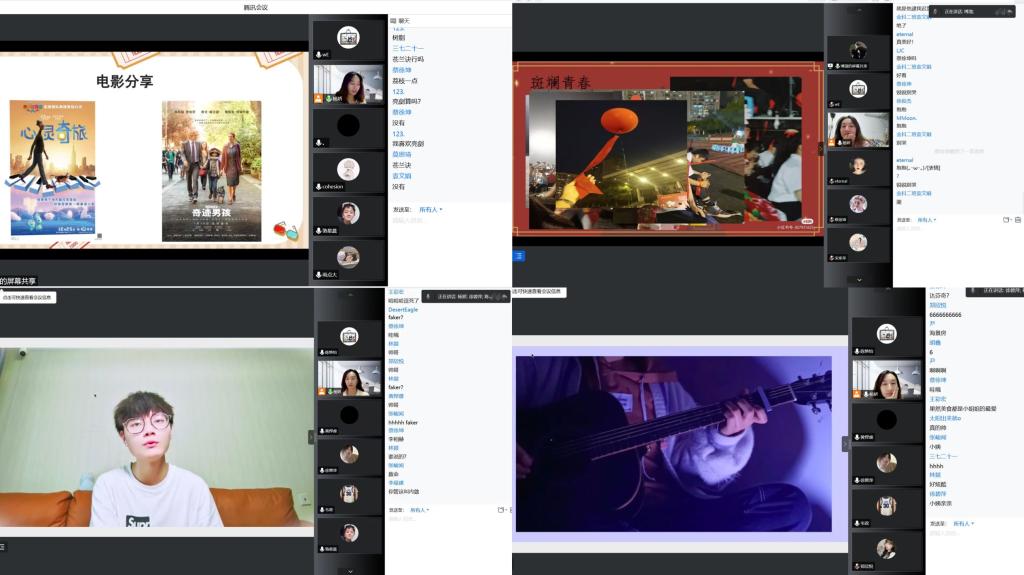Select the woman's video tile in the movie-sharing meeting
This screenshot has height=575, width=1024.
348,84
